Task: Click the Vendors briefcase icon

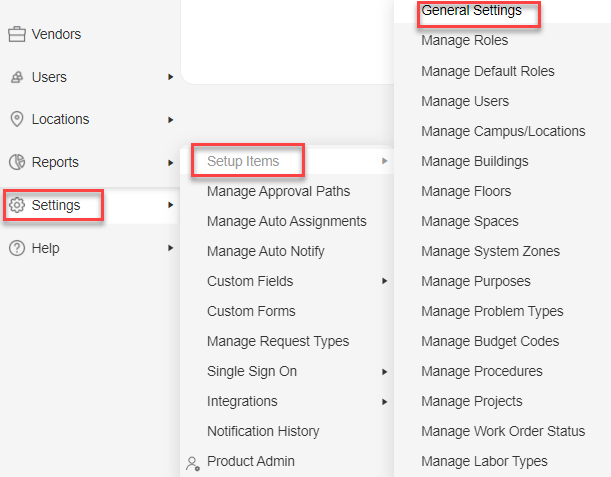Action: pos(17,34)
